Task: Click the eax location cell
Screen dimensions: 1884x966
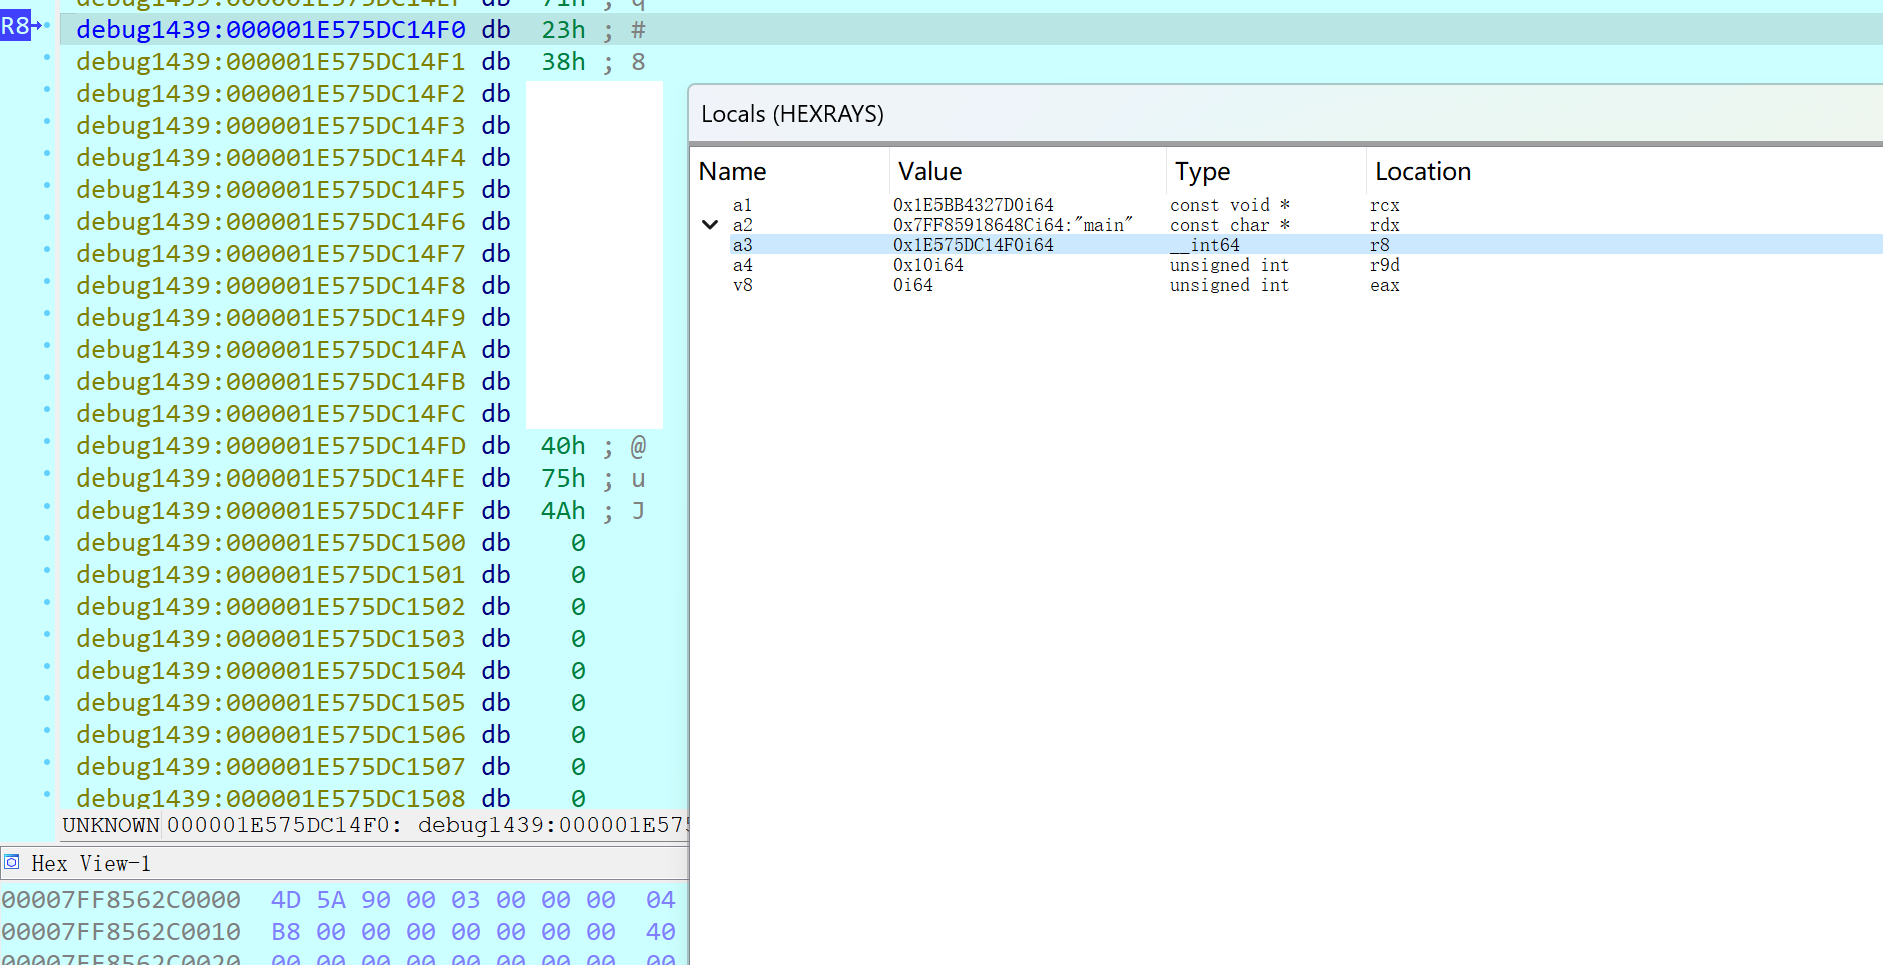Action: [1385, 285]
